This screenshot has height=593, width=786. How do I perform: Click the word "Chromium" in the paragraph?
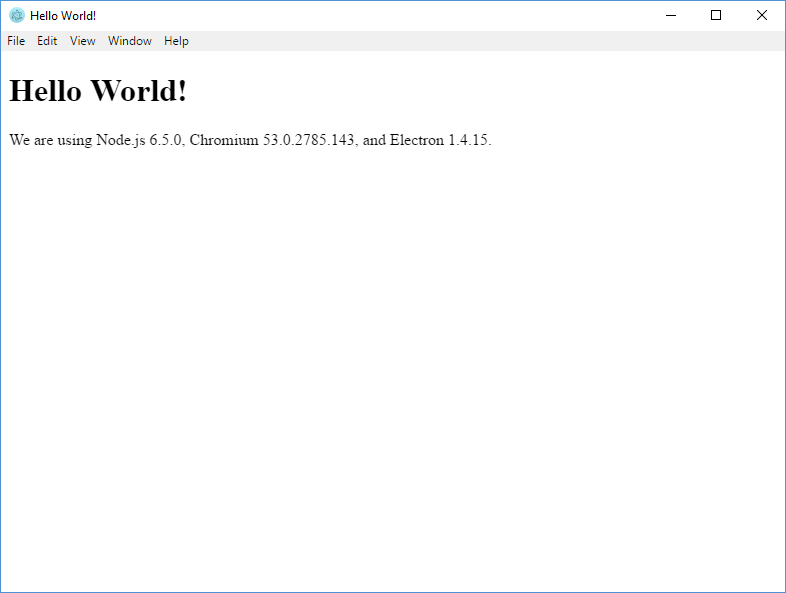(x=224, y=140)
